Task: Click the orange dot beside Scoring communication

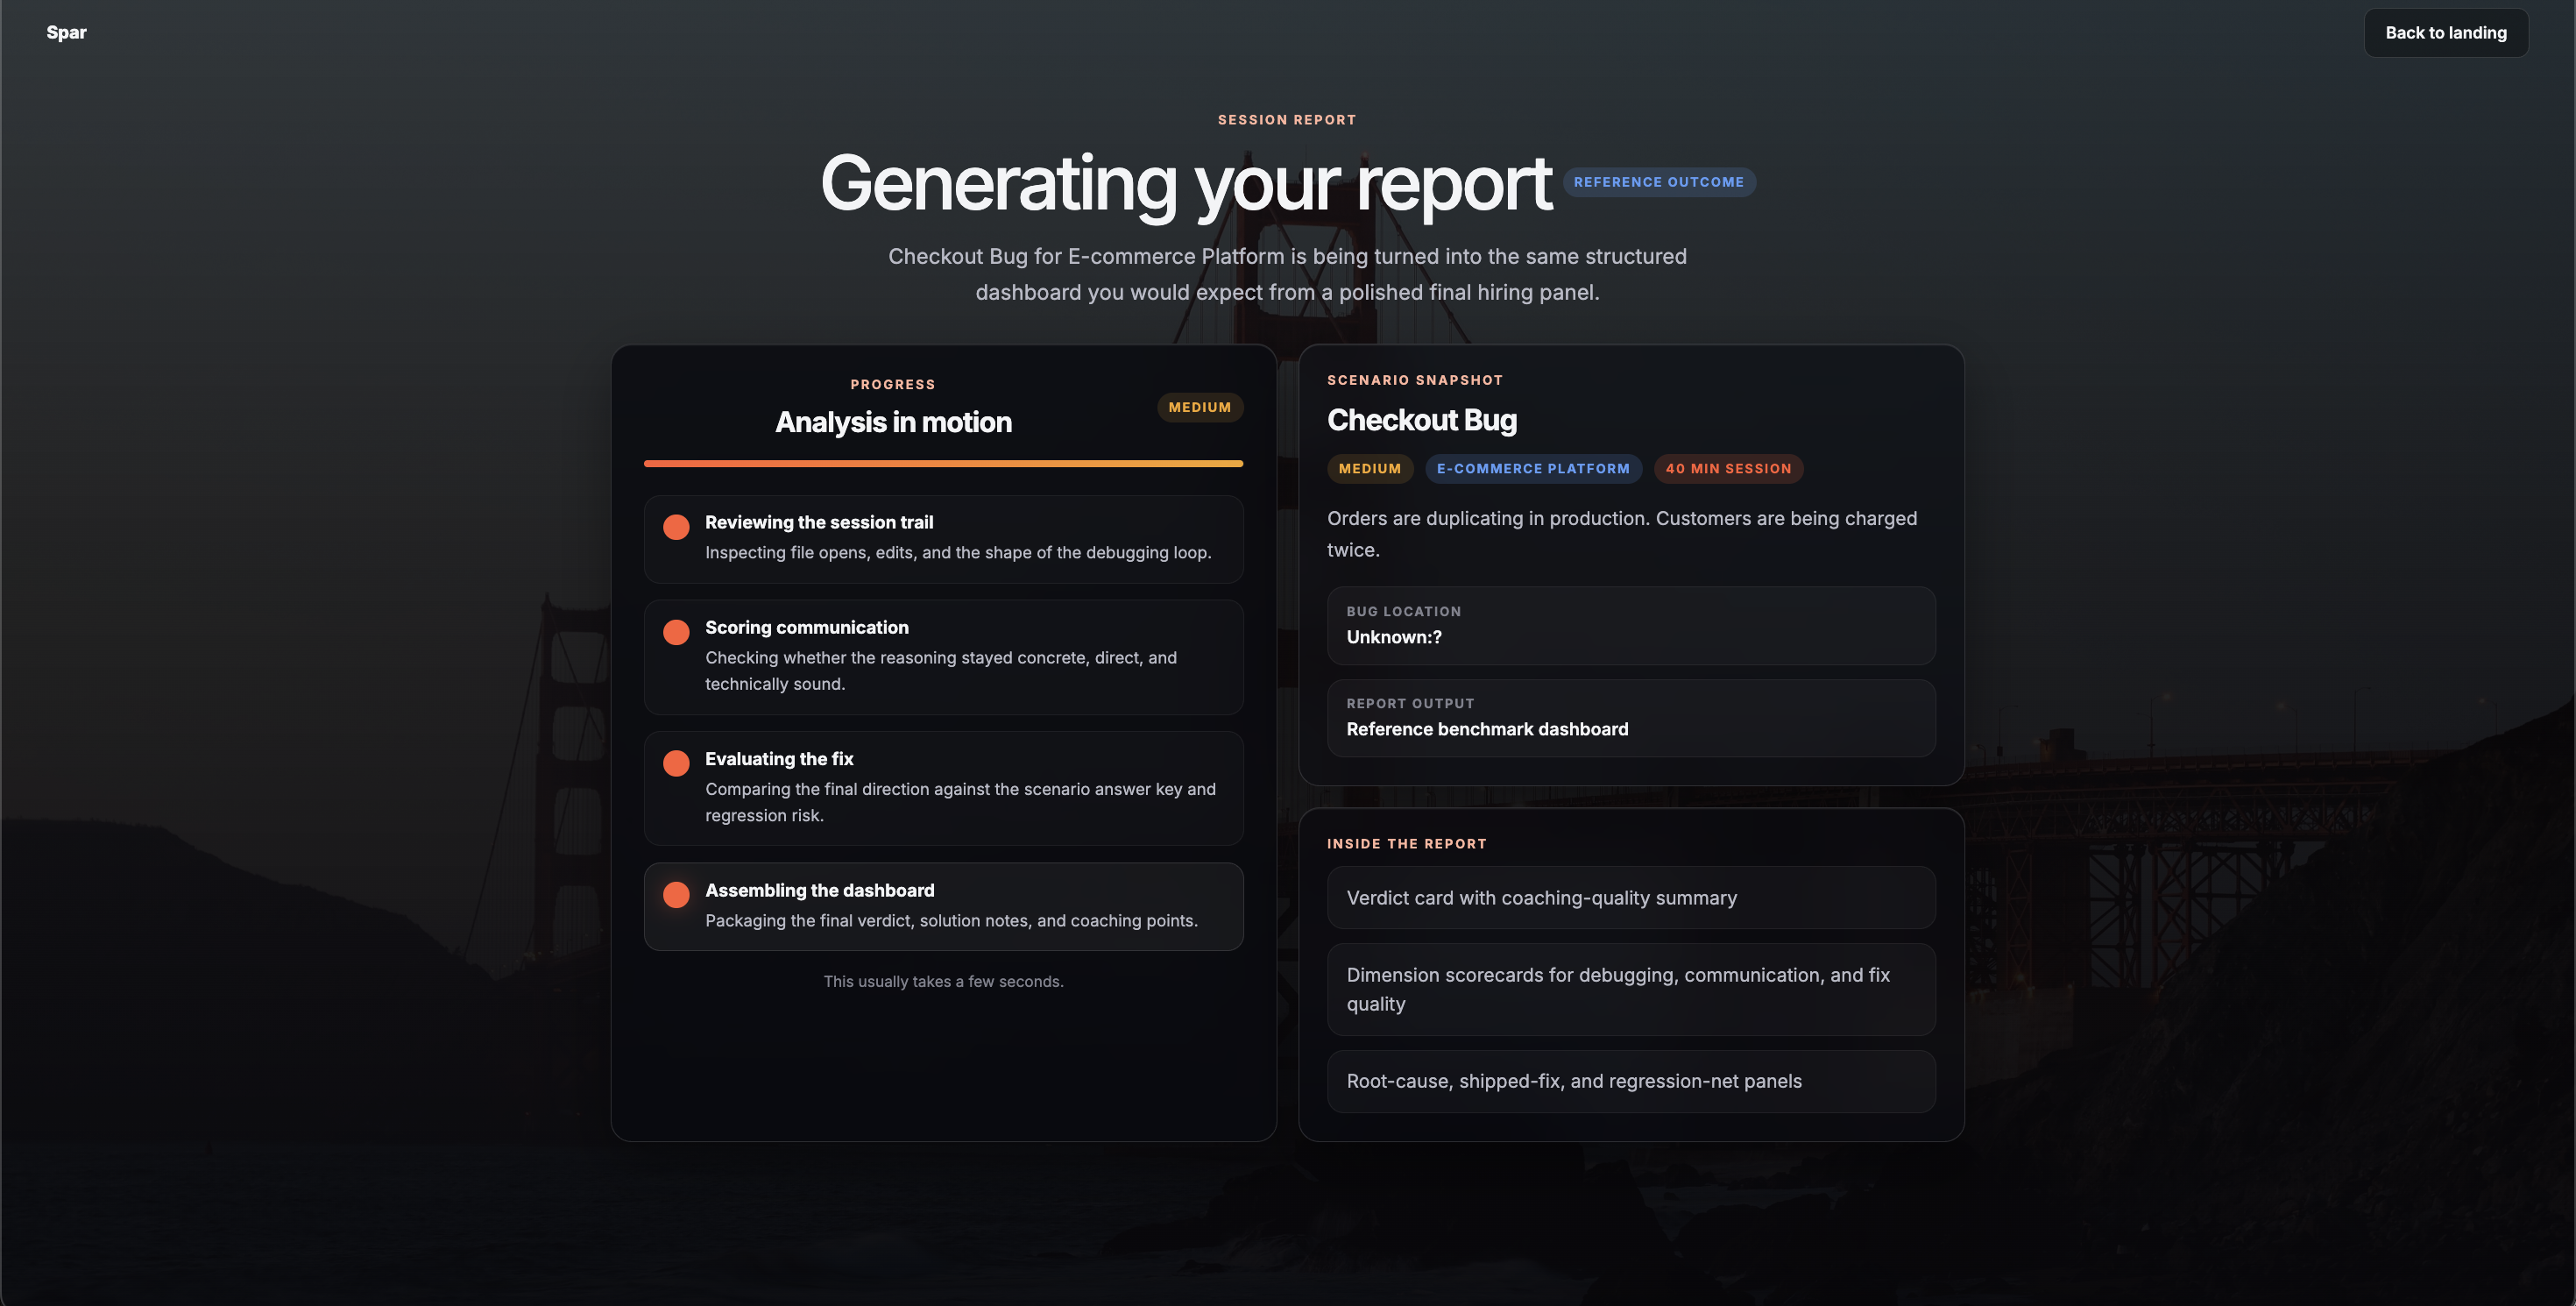Action: coord(676,632)
